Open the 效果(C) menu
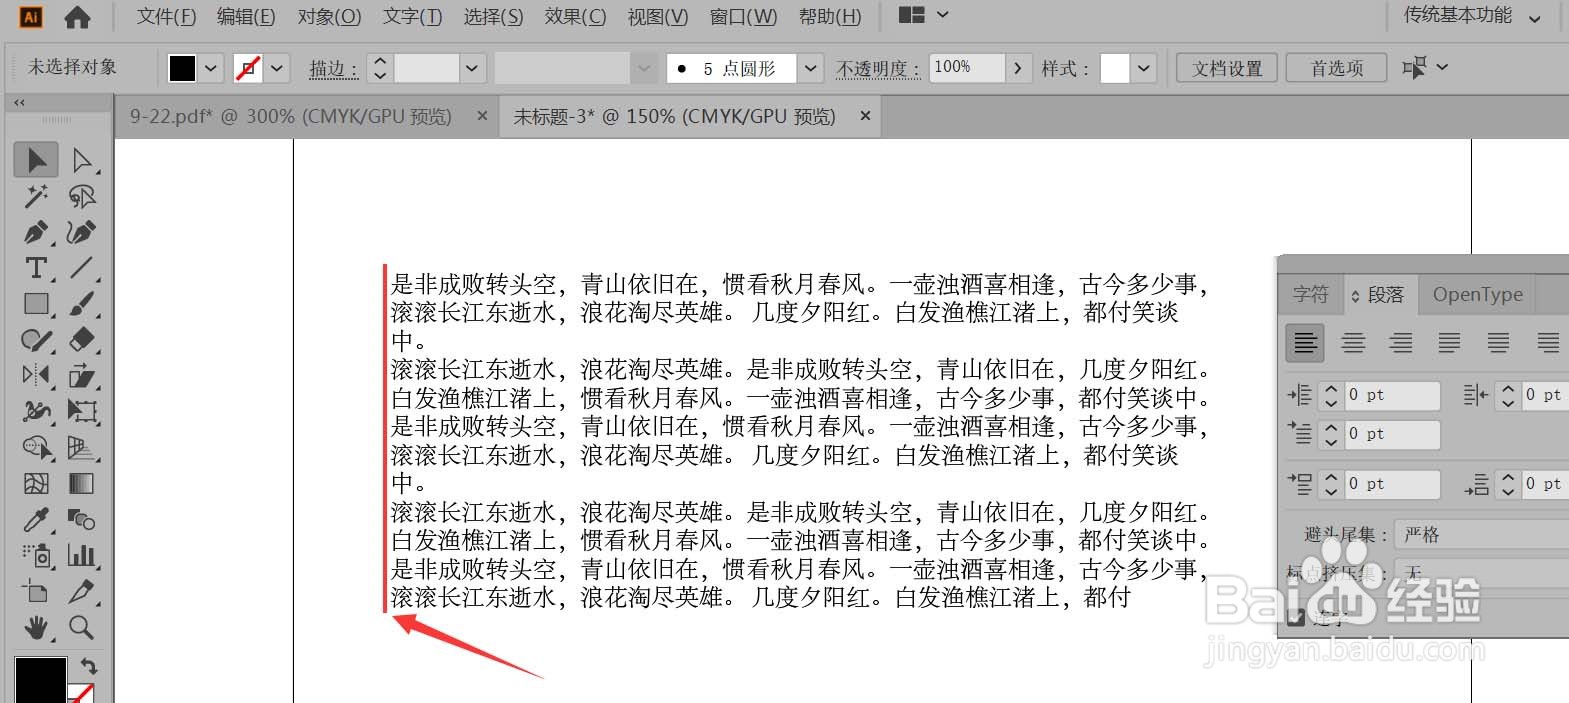 click(x=575, y=16)
